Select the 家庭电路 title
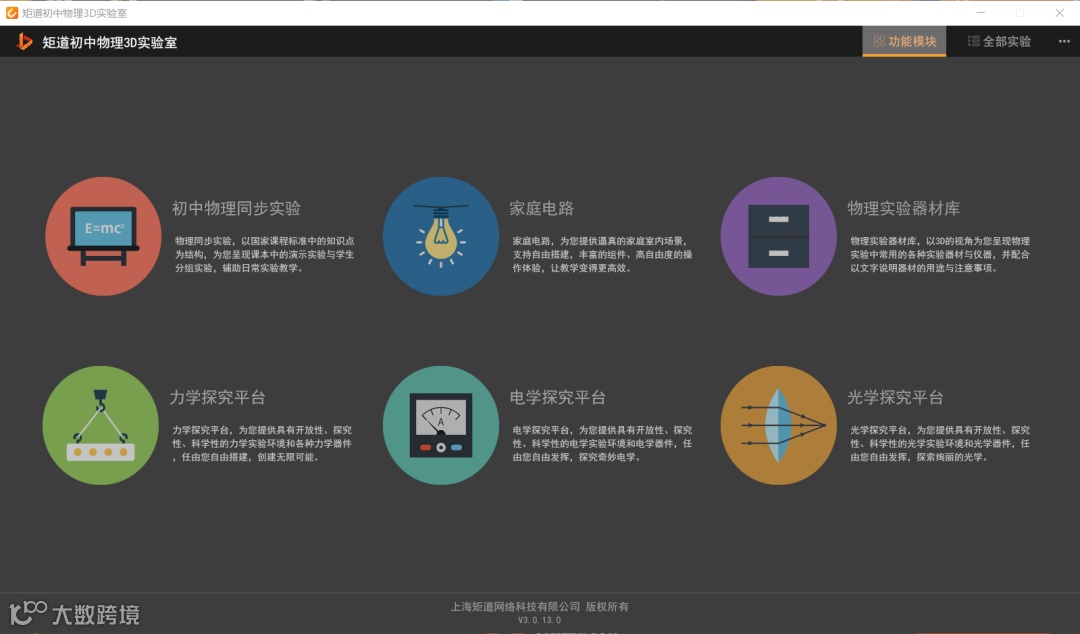The height and width of the screenshot is (634, 1080). tap(541, 208)
